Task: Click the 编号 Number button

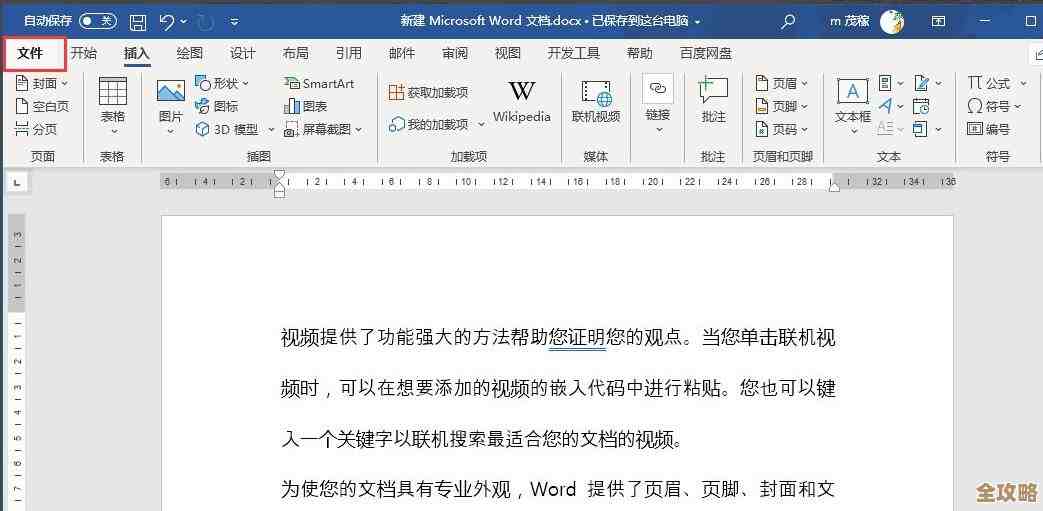Action: (988, 129)
